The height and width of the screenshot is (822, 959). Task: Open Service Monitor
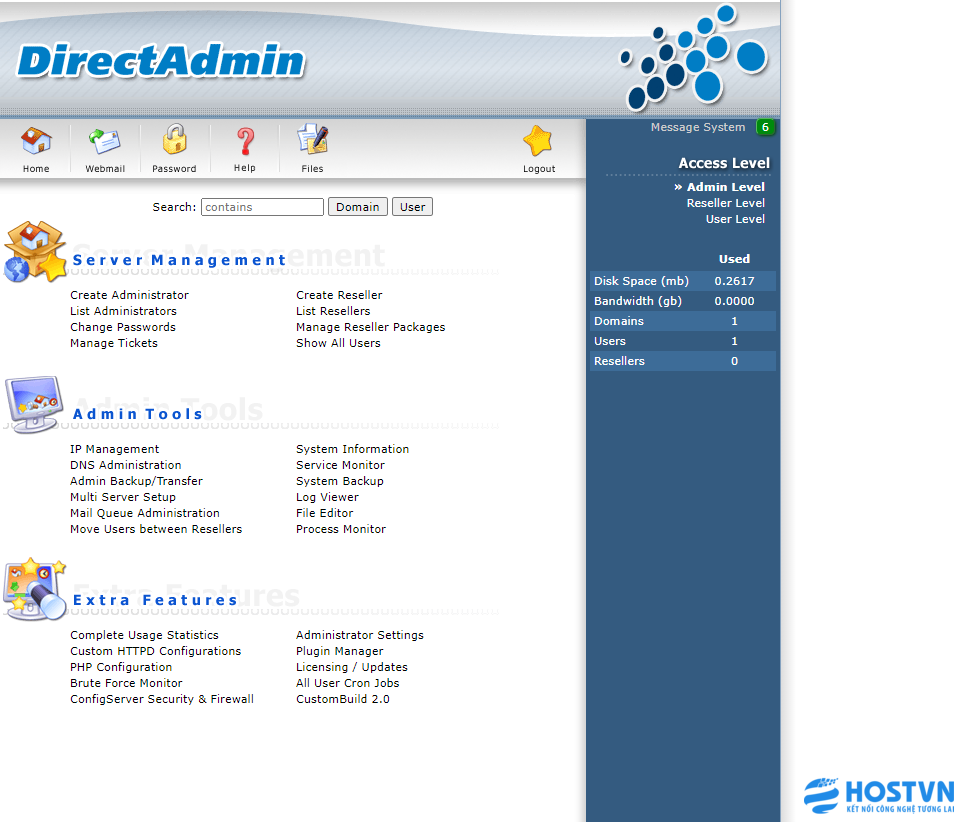341,465
